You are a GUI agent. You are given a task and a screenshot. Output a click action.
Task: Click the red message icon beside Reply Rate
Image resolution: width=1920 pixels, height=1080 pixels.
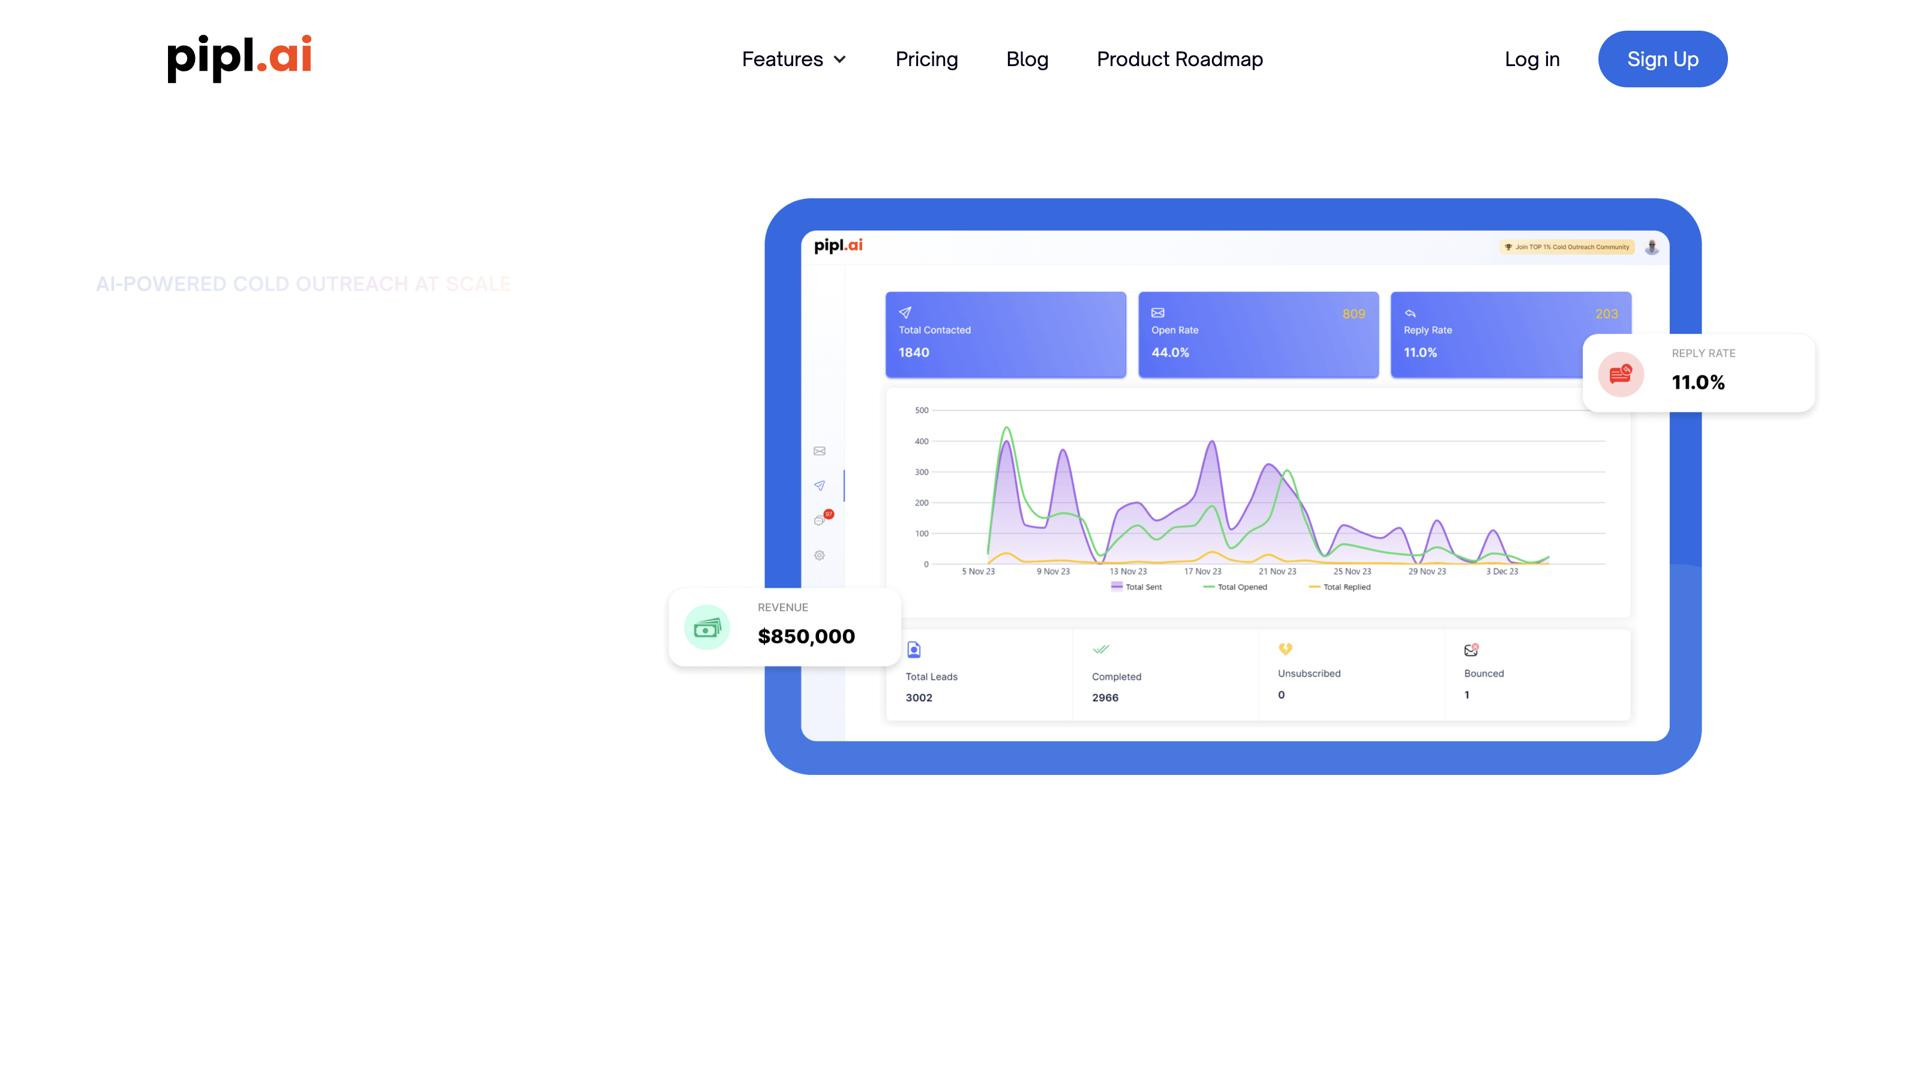[x=1620, y=375]
